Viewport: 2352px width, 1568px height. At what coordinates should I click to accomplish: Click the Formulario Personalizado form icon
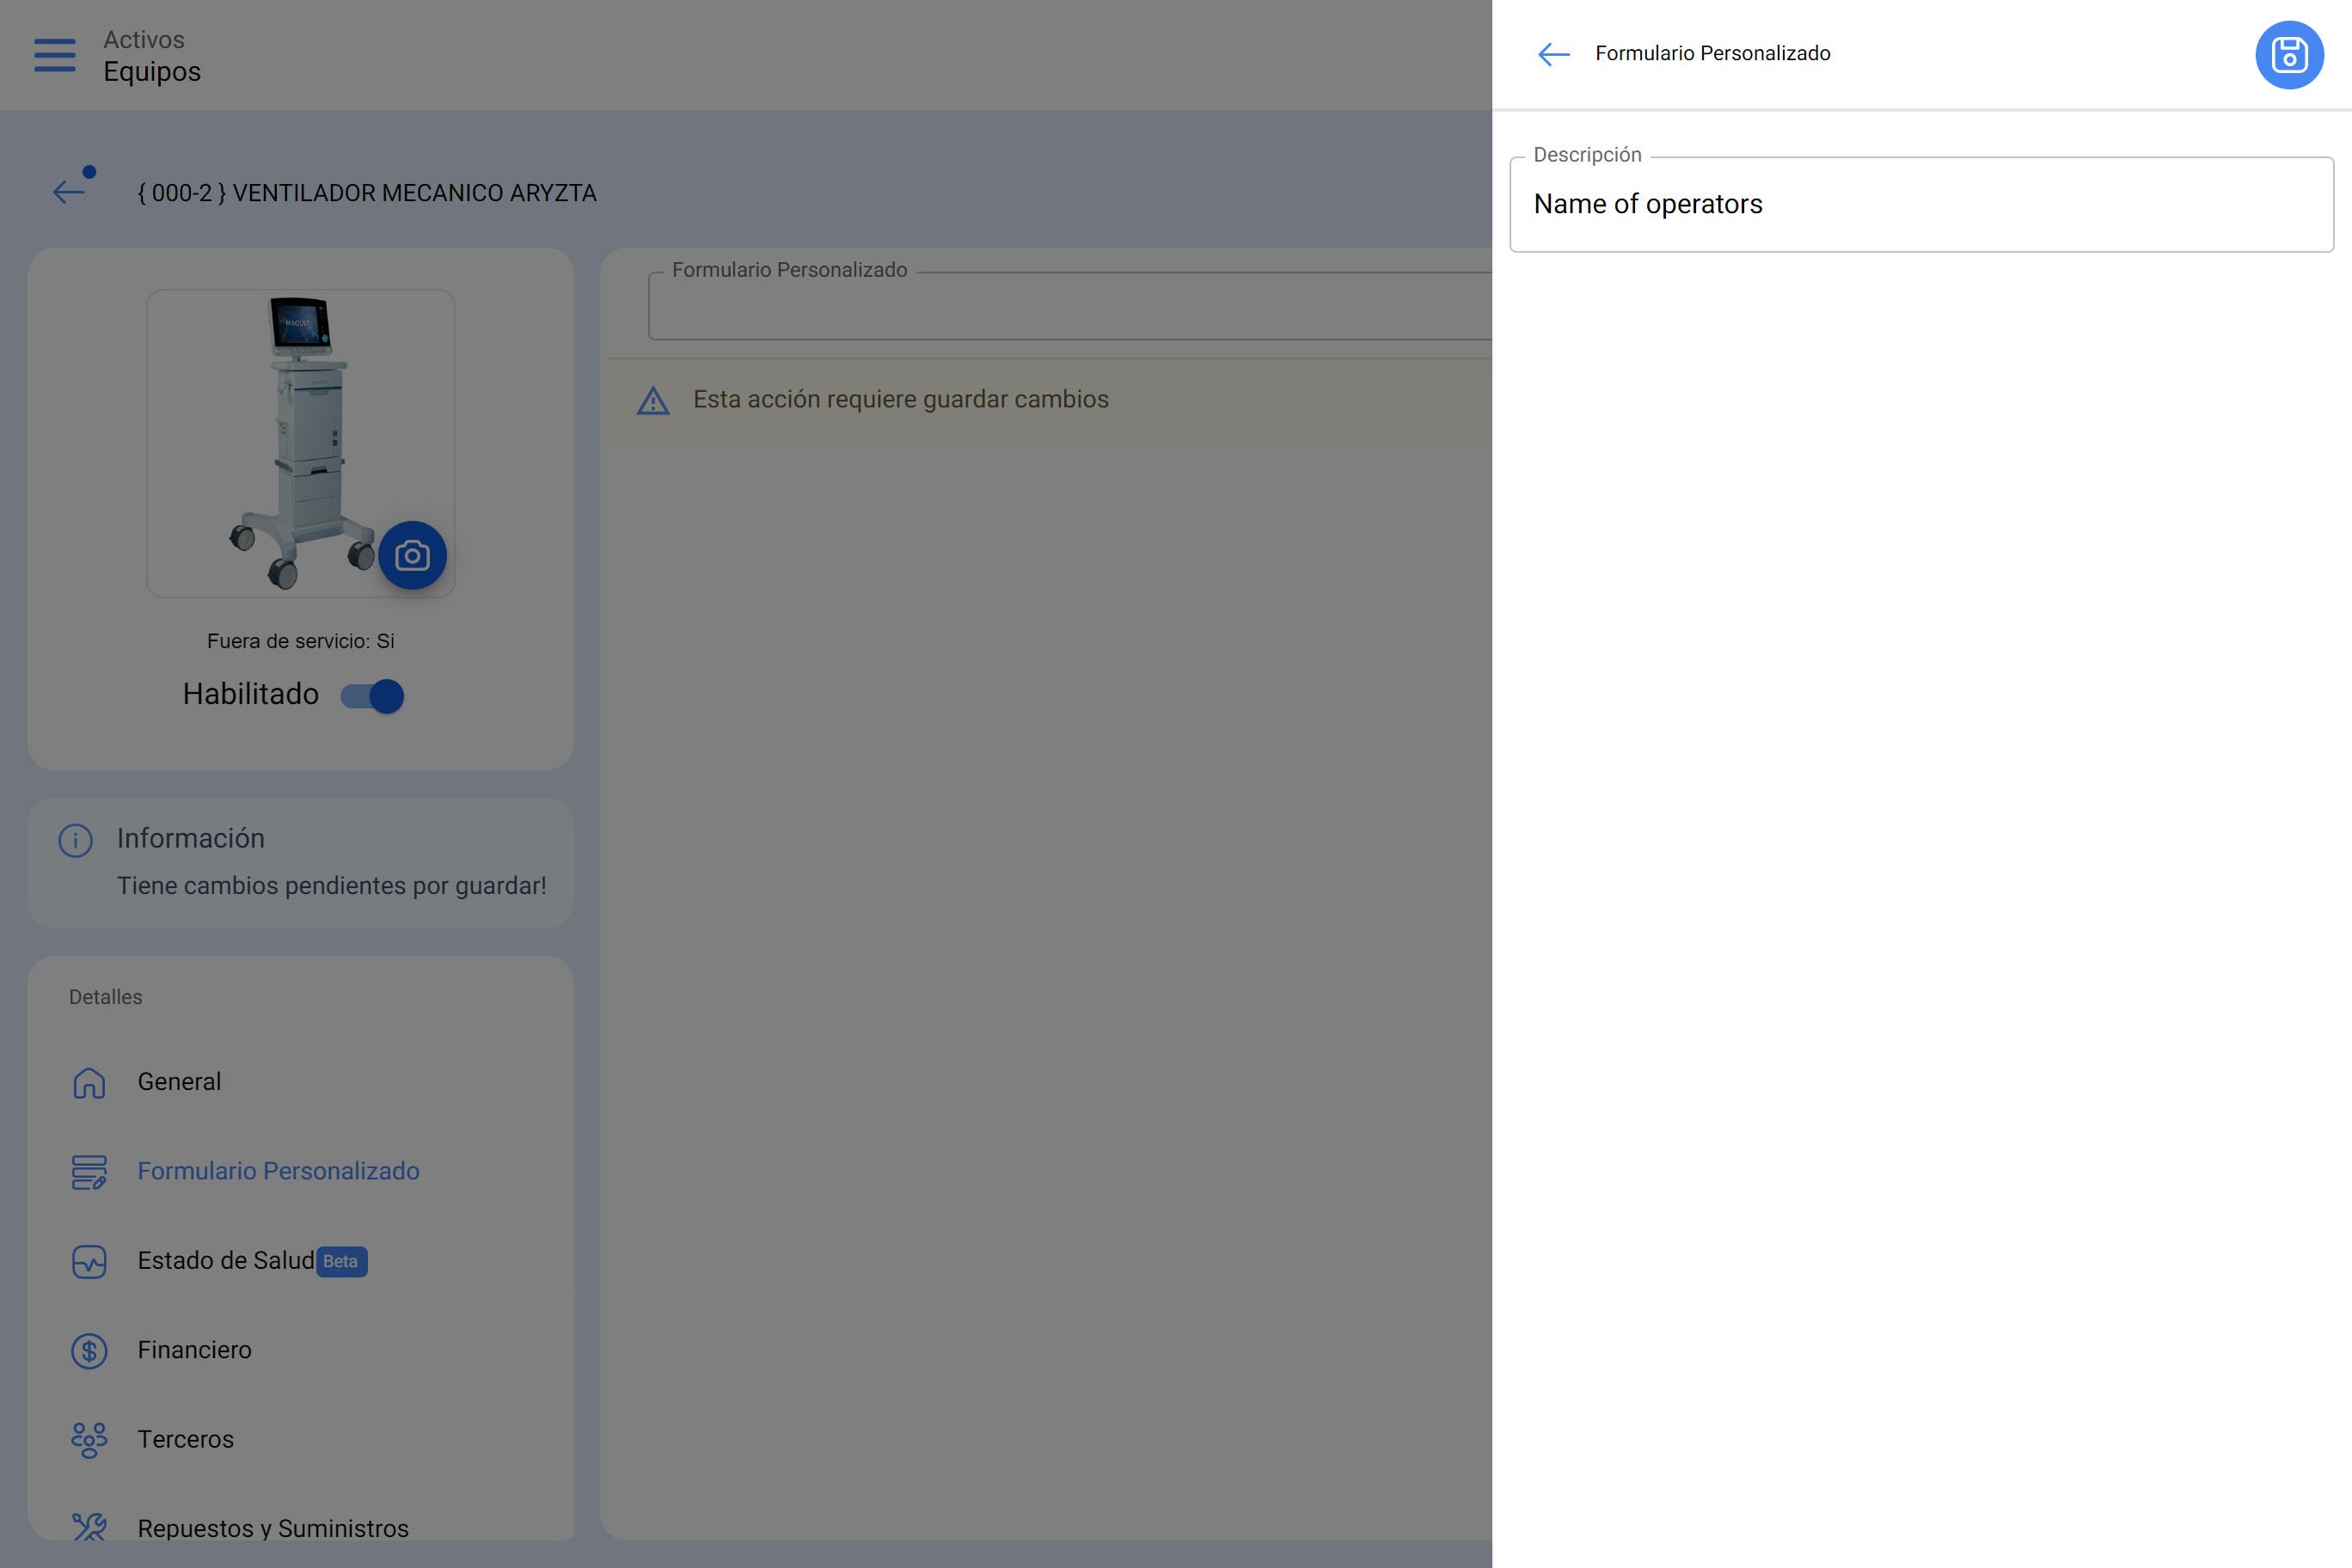[89, 1172]
